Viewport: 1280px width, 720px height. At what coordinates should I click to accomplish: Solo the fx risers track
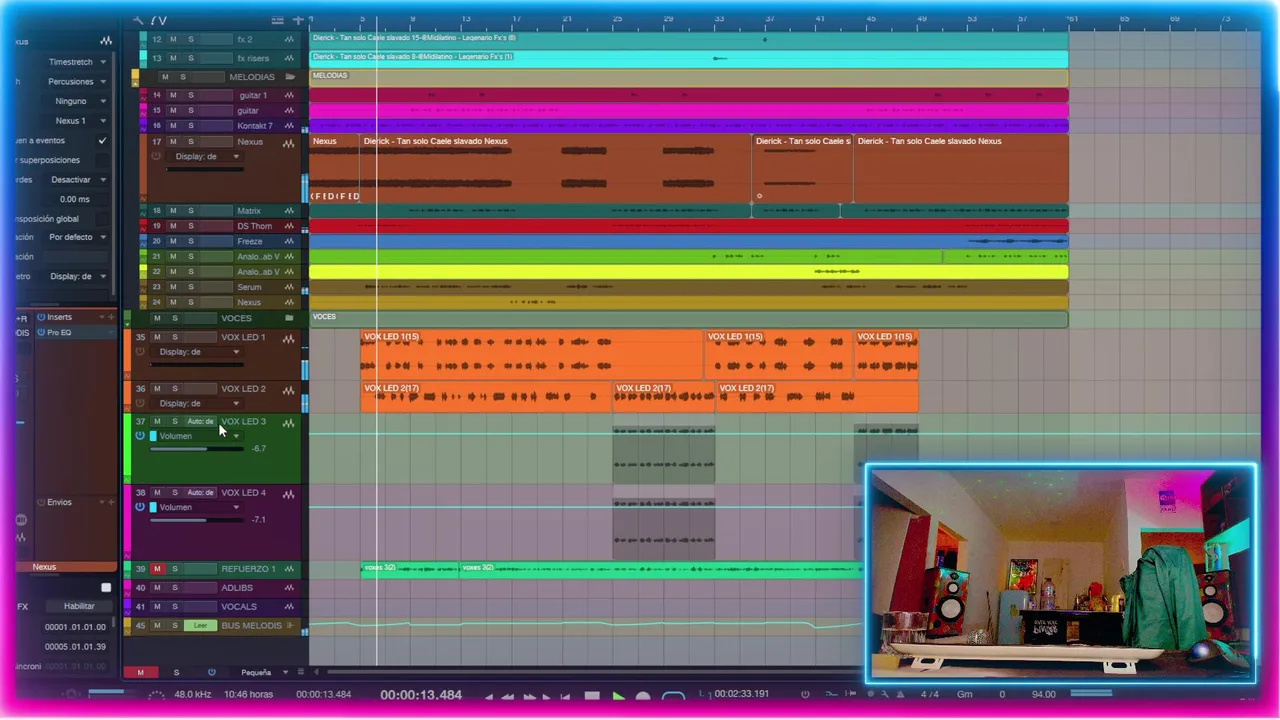190,58
